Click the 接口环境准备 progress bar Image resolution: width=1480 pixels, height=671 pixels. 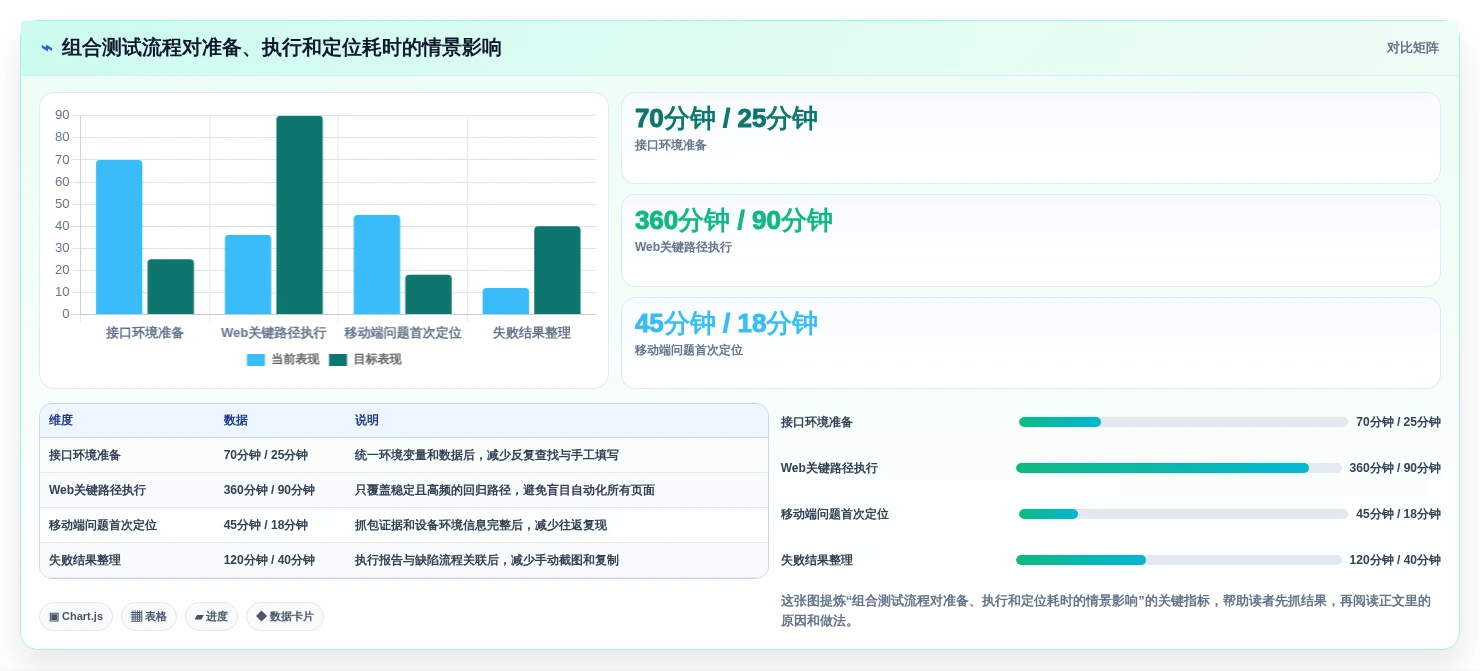(x=1183, y=422)
